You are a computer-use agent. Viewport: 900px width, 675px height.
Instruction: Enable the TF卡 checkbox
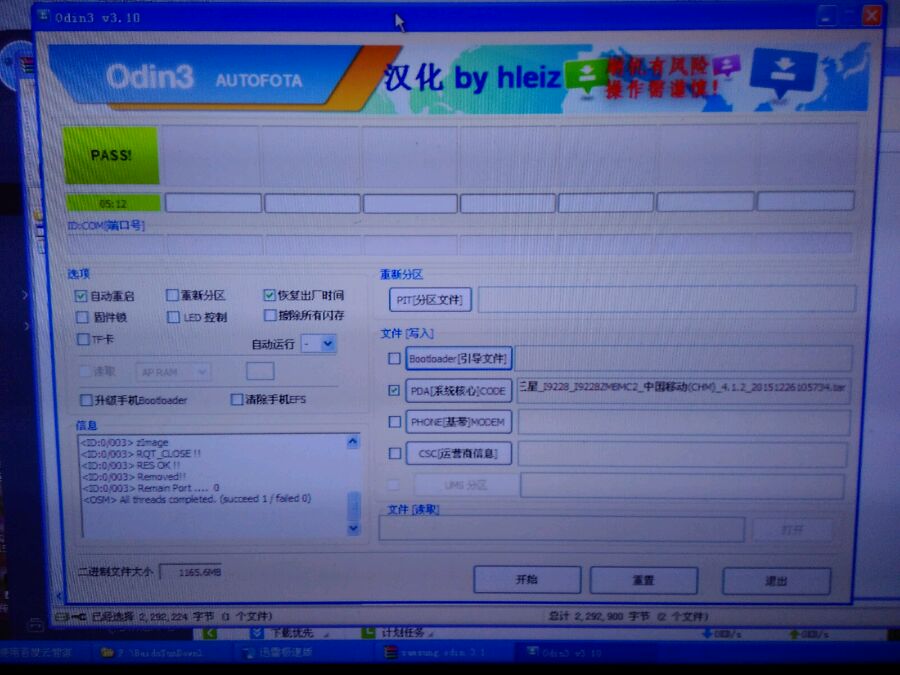click(x=83, y=339)
